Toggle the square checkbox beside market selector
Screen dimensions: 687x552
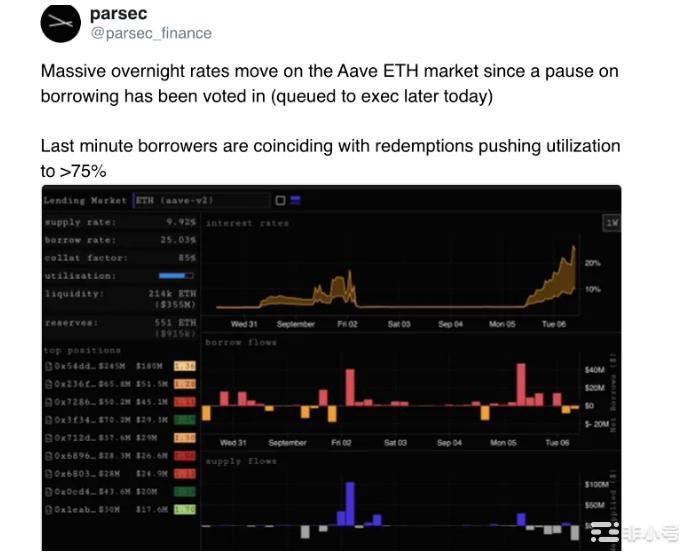pyautogui.click(x=280, y=200)
